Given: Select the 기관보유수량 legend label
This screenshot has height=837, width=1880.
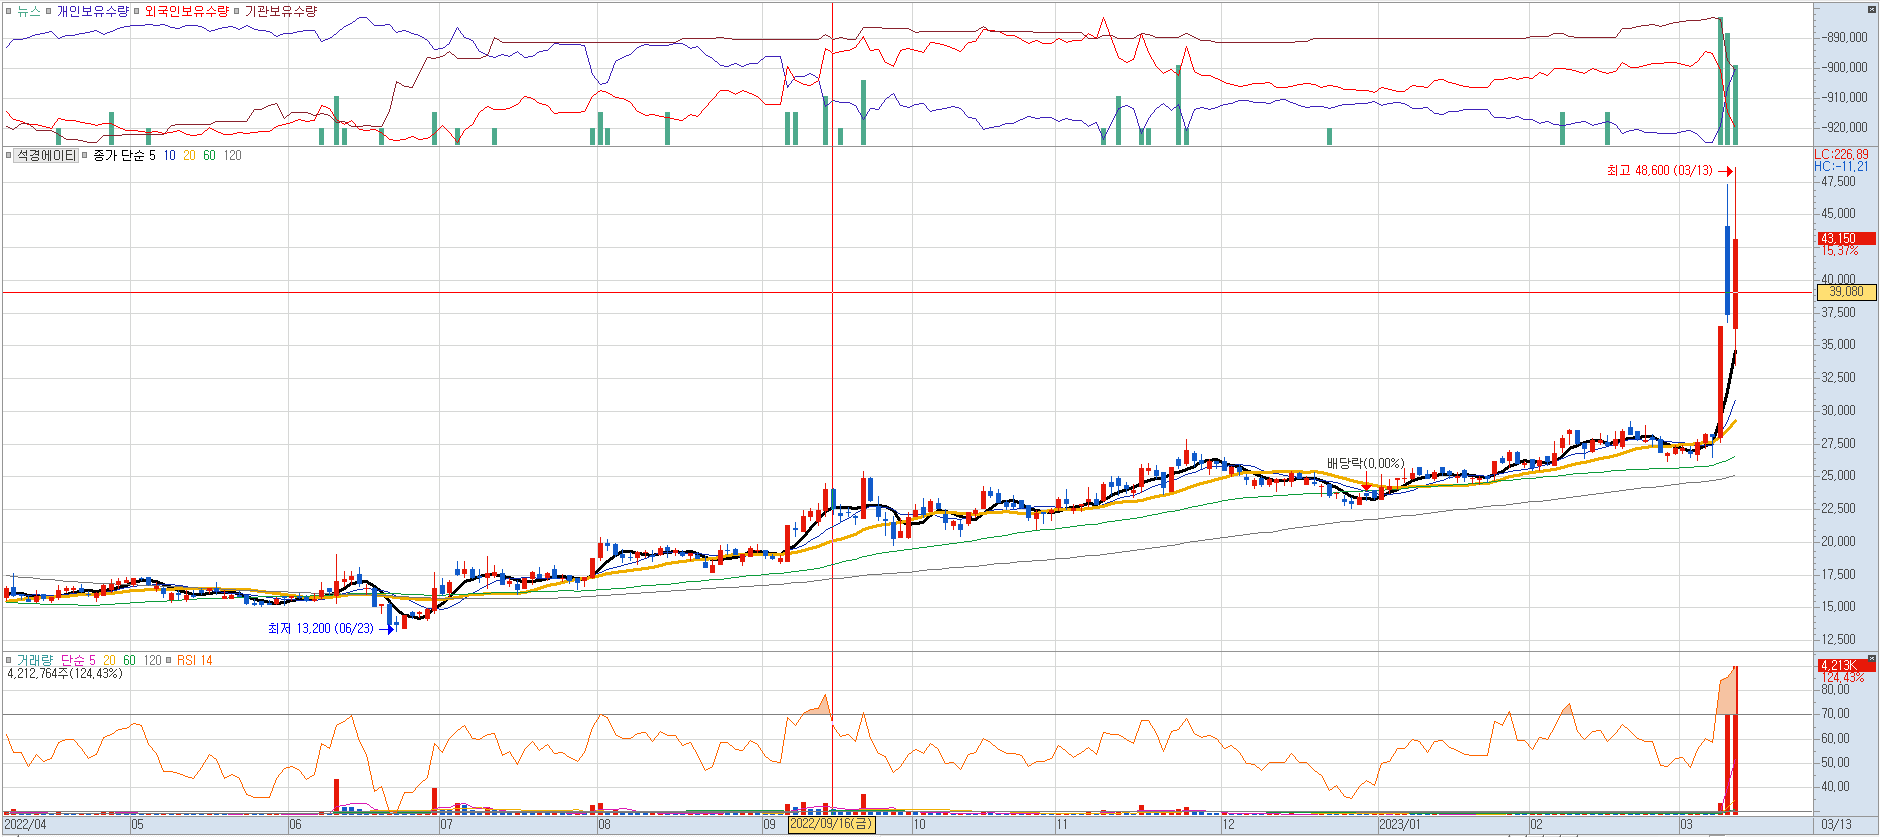Looking at the screenshot, I should coord(281,12).
